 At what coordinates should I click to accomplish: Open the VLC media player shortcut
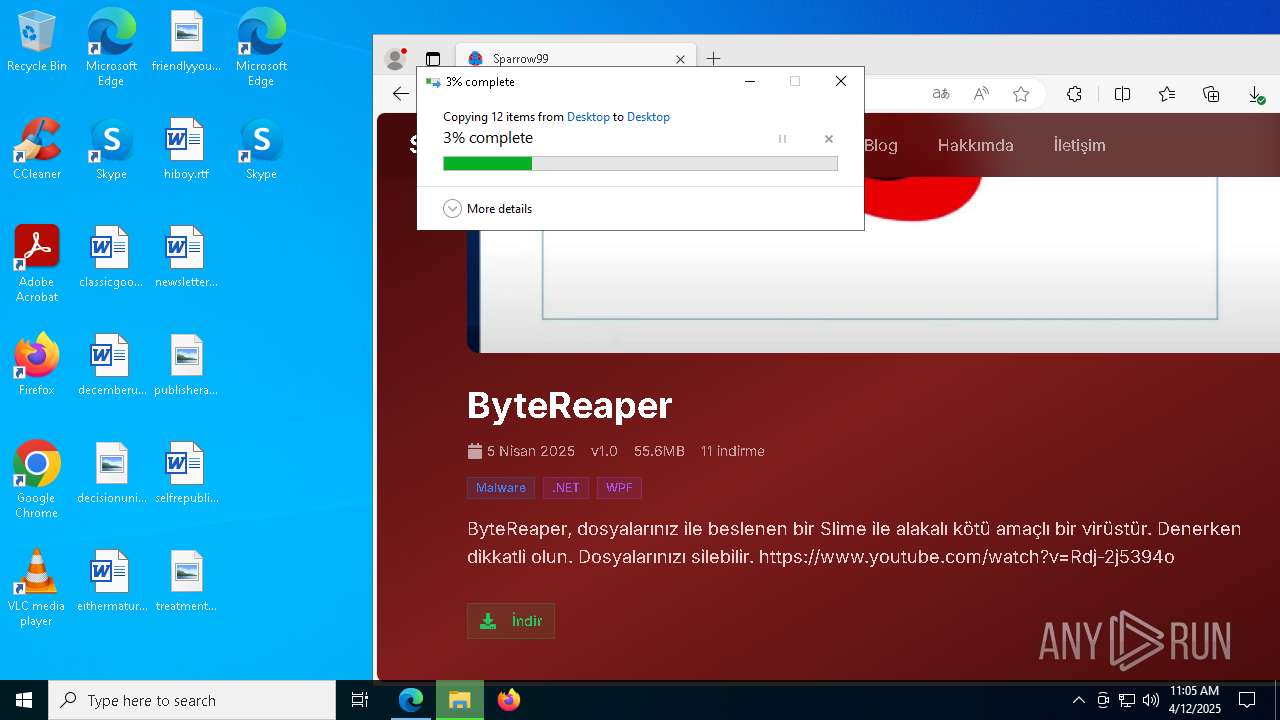coord(37,588)
